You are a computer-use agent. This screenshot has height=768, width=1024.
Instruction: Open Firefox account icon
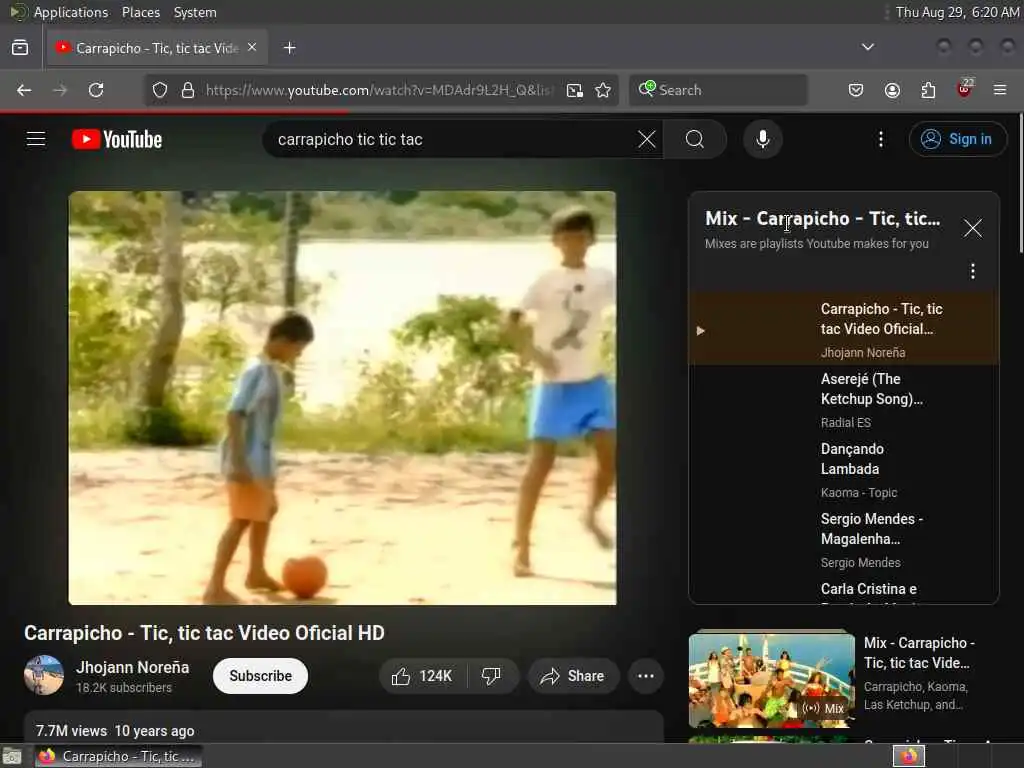[892, 90]
